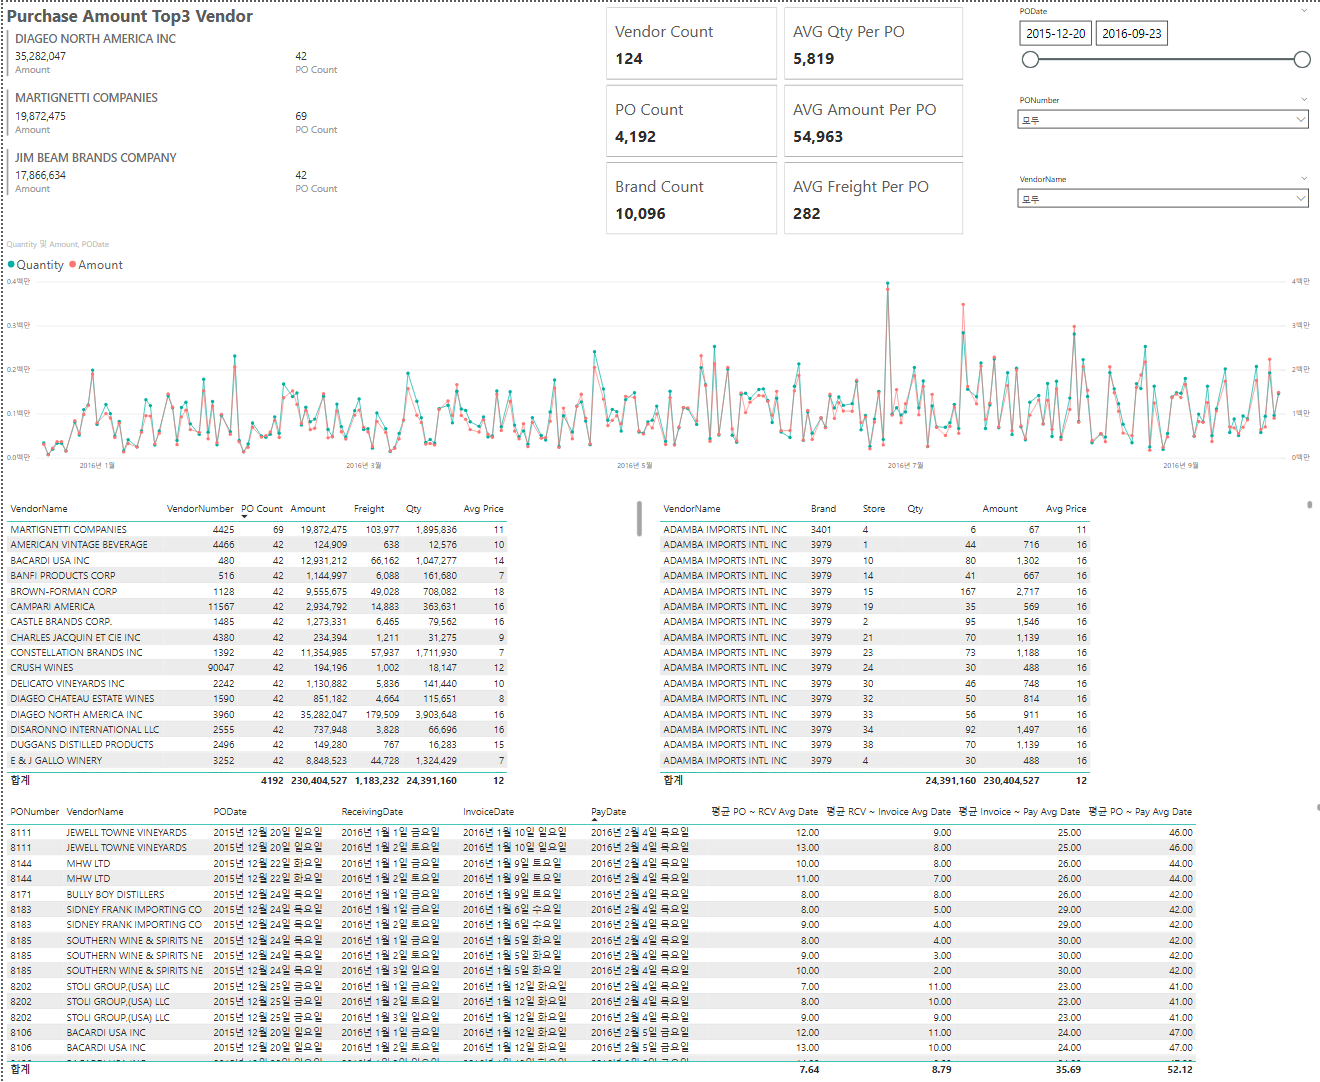This screenshot has width=1320, height=1082.
Task: Click the 2016년 5월 axis label
Action: coord(634,466)
